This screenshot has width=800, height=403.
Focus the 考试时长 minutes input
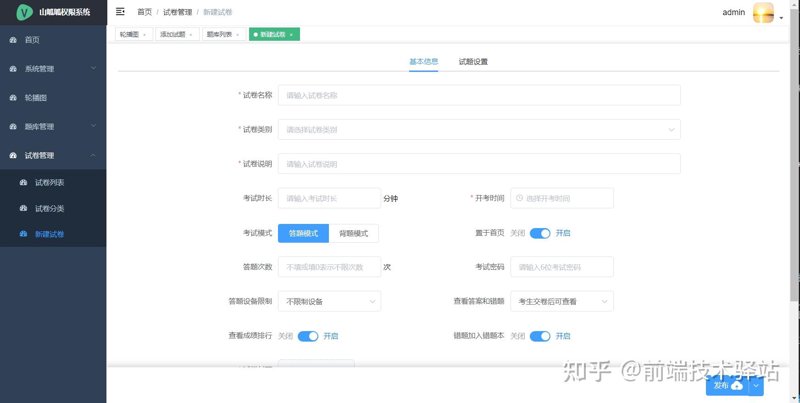(329, 198)
